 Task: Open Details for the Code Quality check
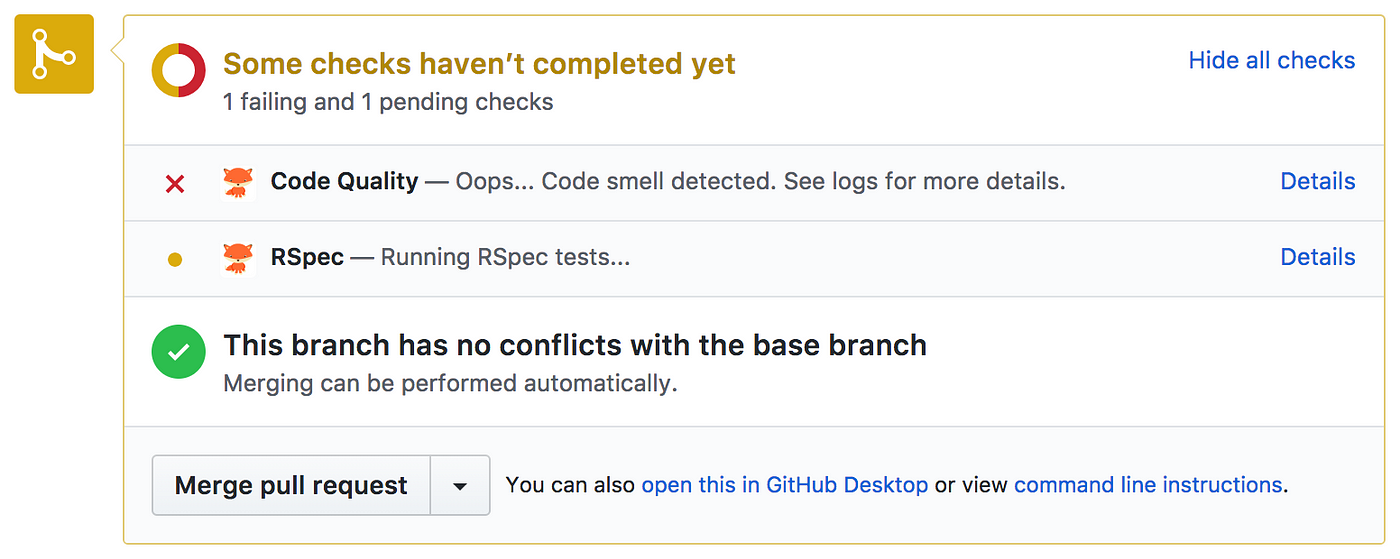[1318, 181]
